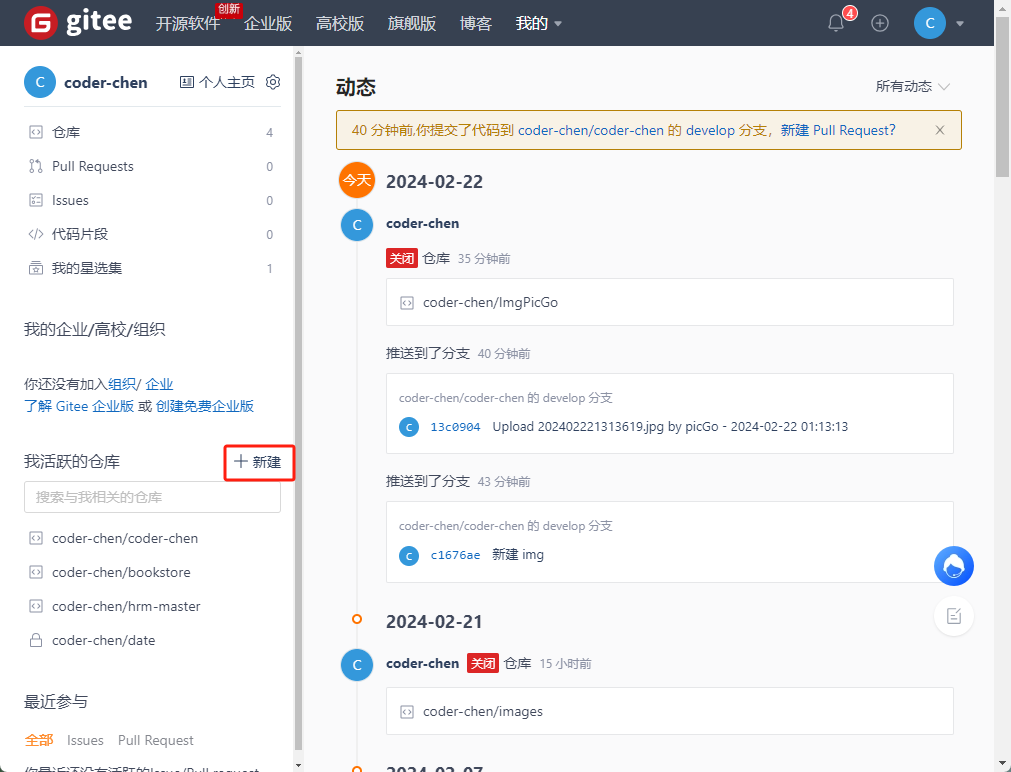Click avatar beside commit c1676ae

409,555
